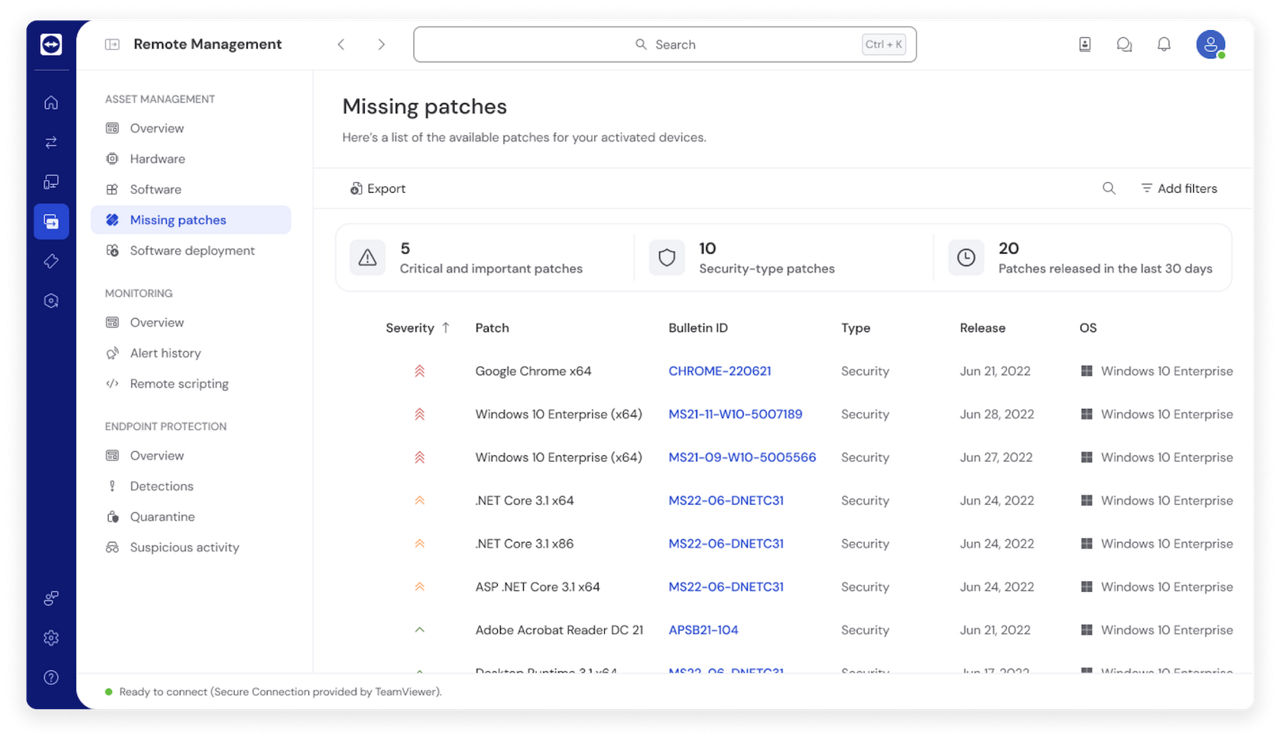Click the security shield icon

tap(667, 258)
